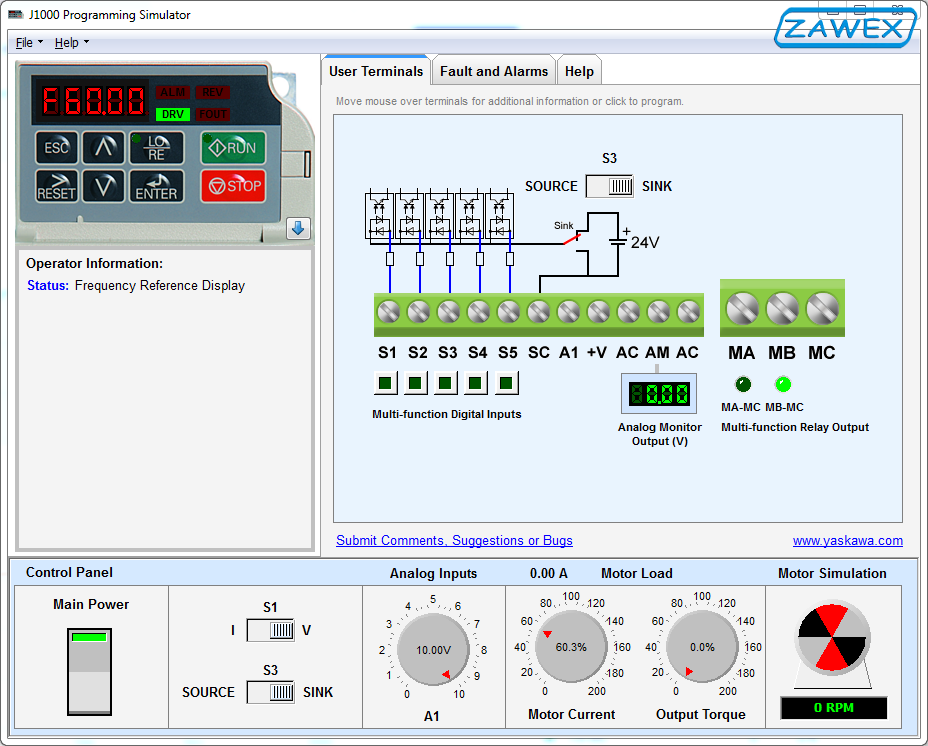The width and height of the screenshot is (928, 746).
Task: Click the AM terminal screw
Action: click(x=658, y=311)
